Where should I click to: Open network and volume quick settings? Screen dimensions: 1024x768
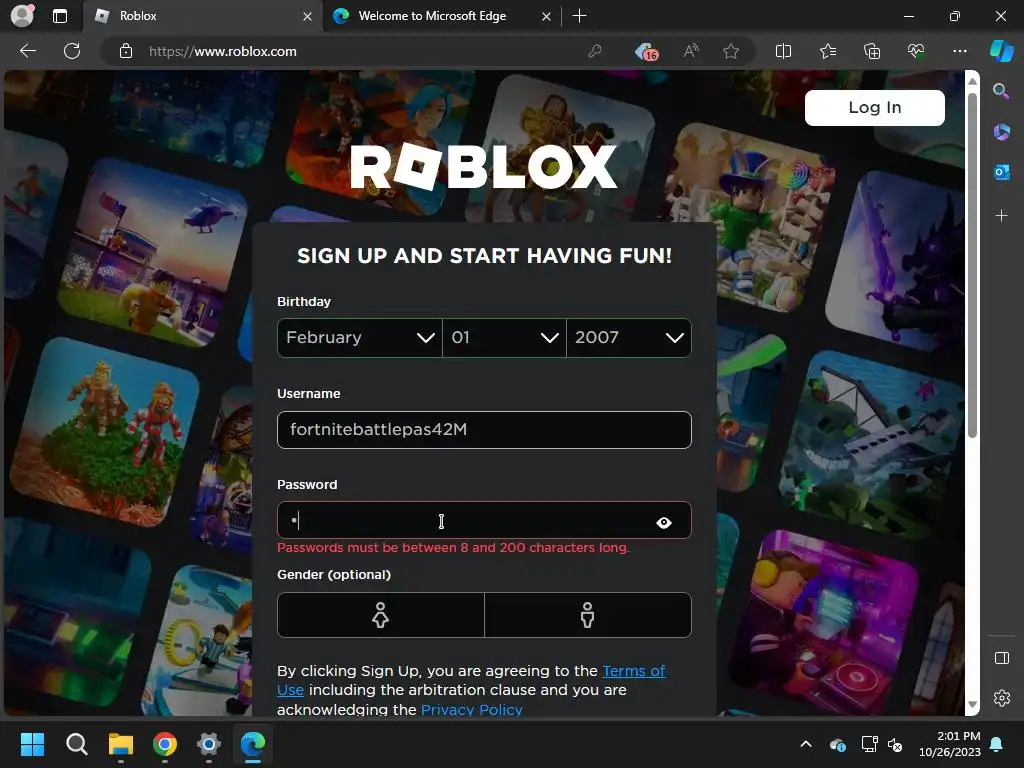click(882, 744)
